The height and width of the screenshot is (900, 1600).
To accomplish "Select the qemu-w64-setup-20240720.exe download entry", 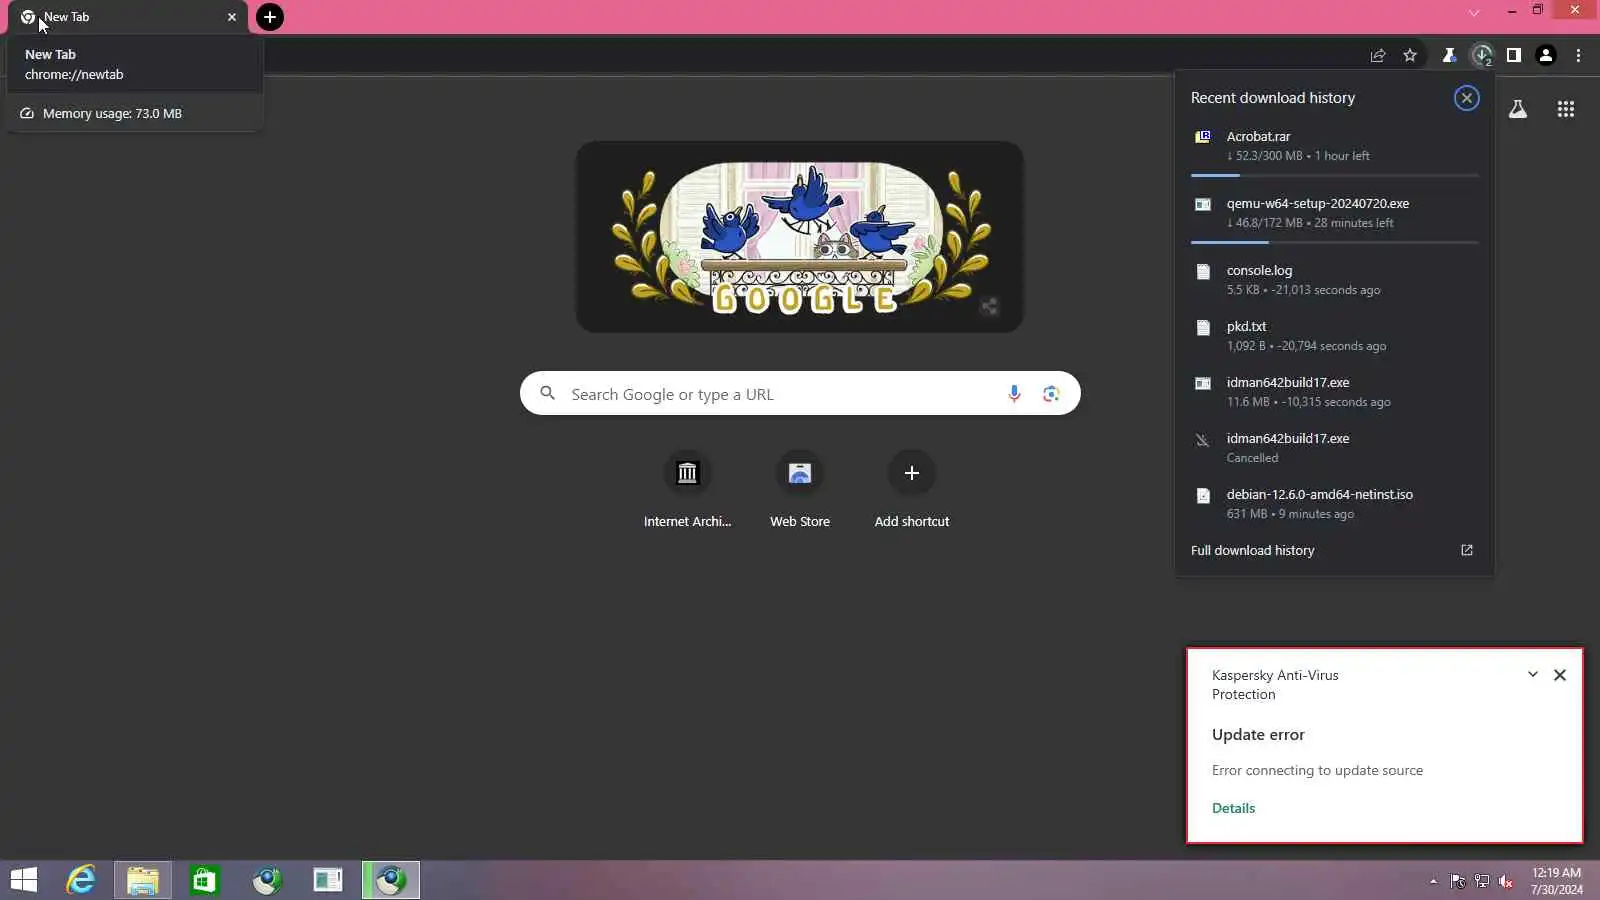I will point(1335,213).
